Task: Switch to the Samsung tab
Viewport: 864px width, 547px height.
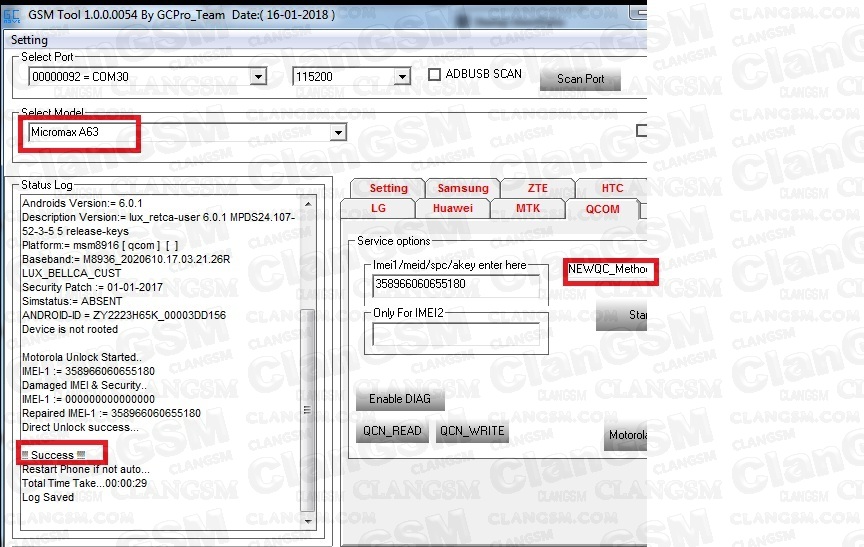Action: tap(463, 188)
